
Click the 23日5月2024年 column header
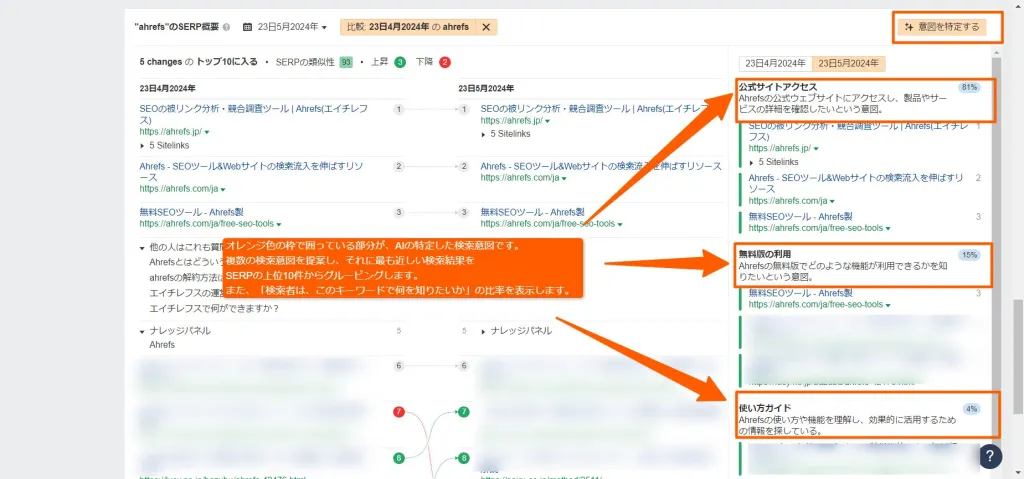tap(486, 88)
